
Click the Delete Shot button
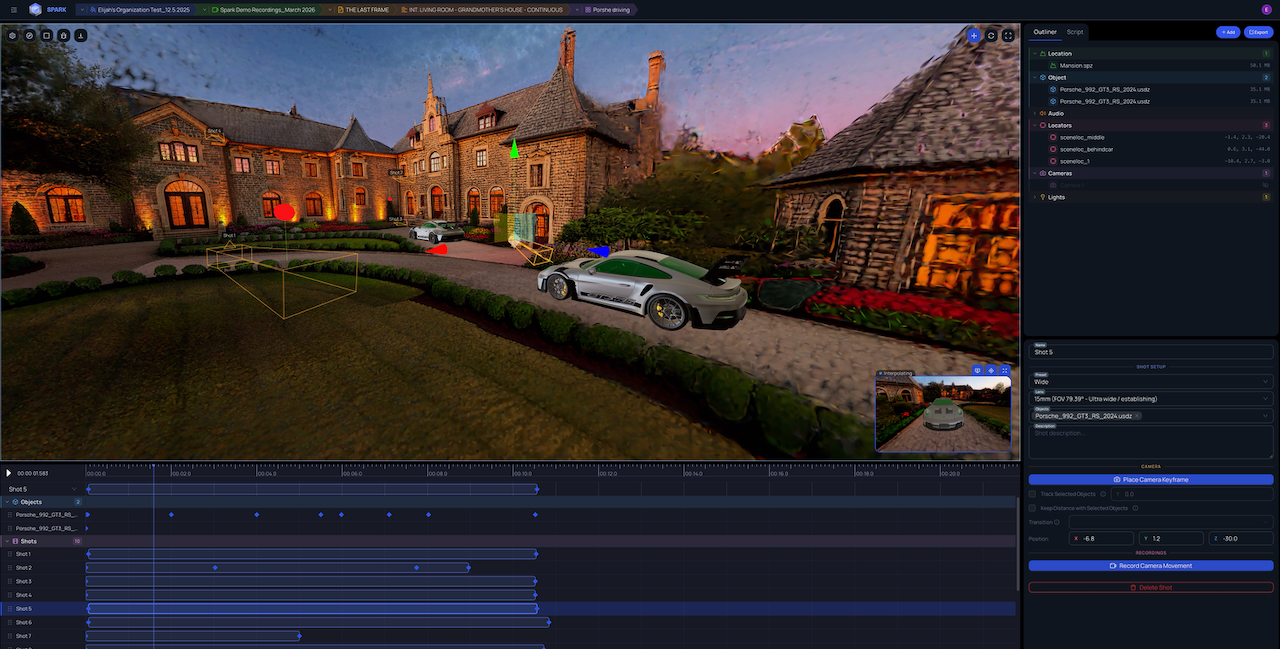coord(1150,587)
